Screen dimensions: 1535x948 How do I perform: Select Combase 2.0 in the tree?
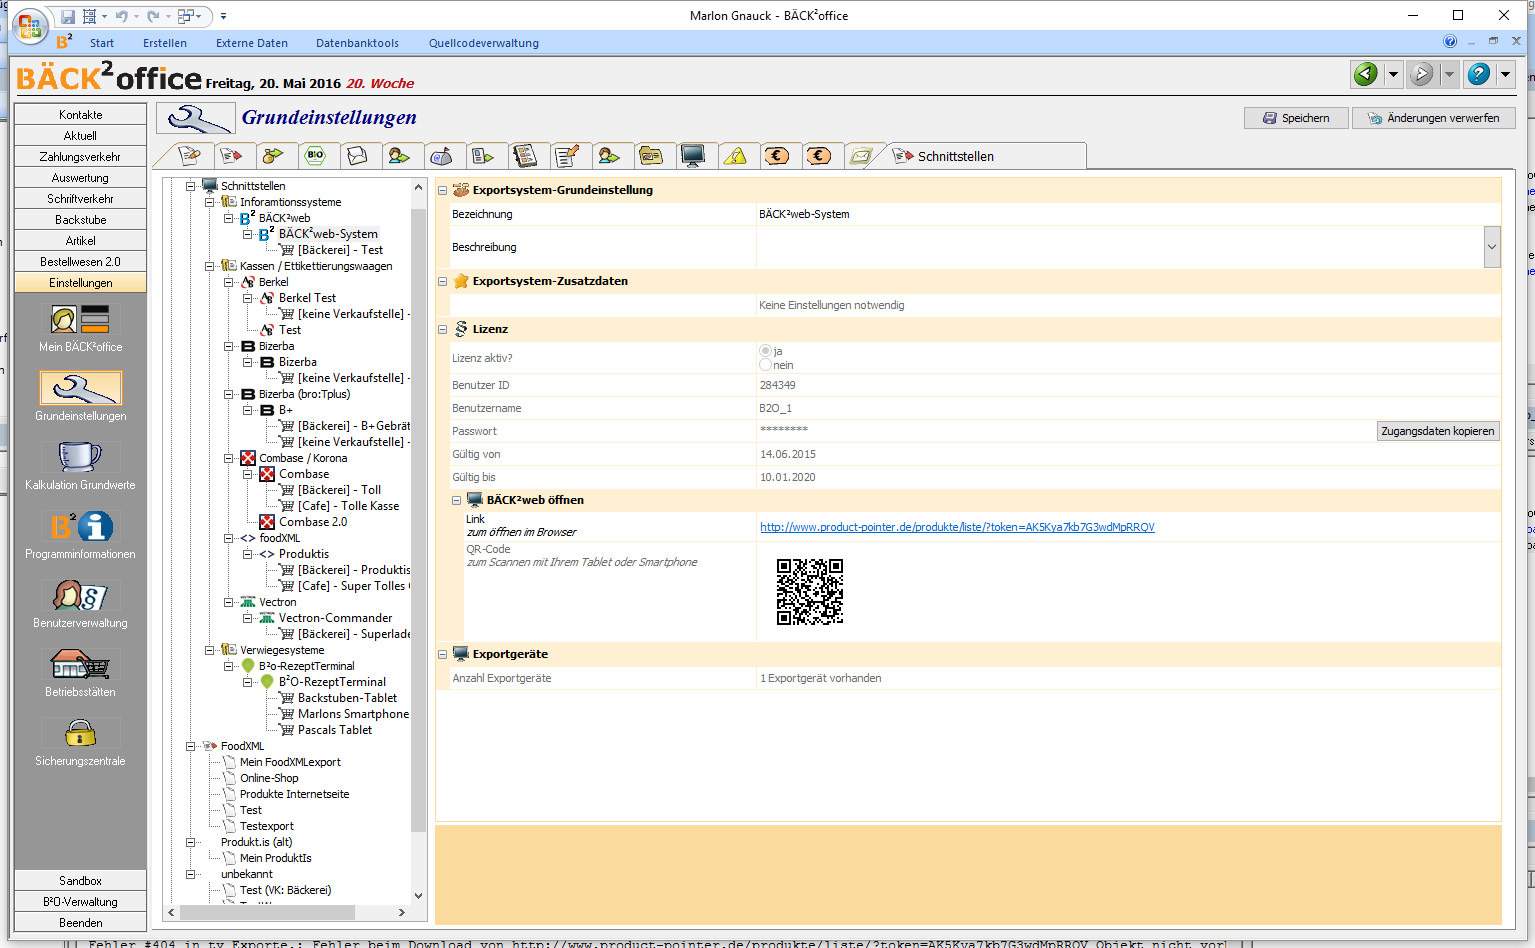coord(312,522)
